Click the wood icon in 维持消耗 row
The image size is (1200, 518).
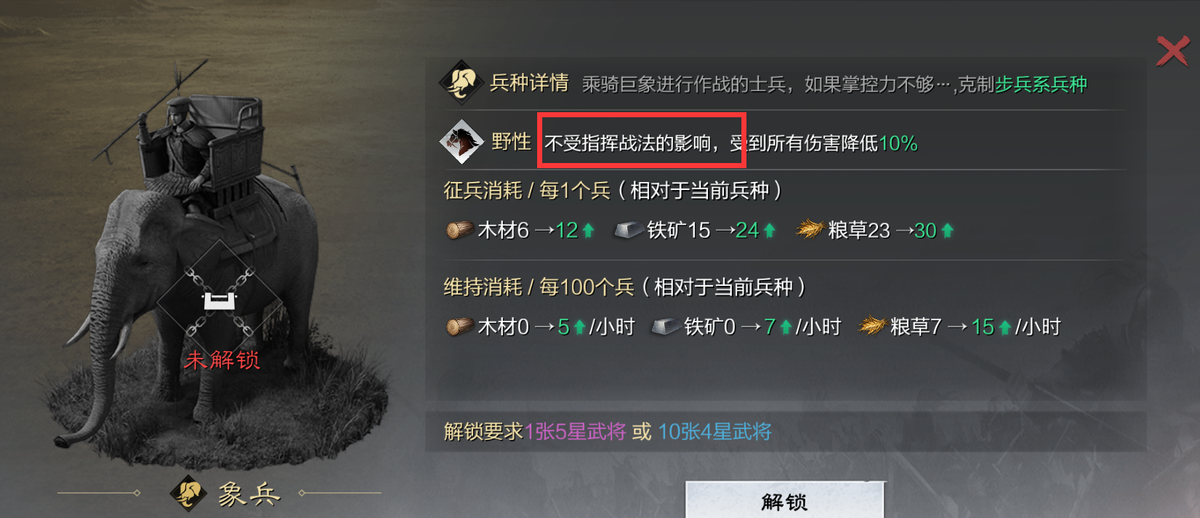click(x=459, y=326)
